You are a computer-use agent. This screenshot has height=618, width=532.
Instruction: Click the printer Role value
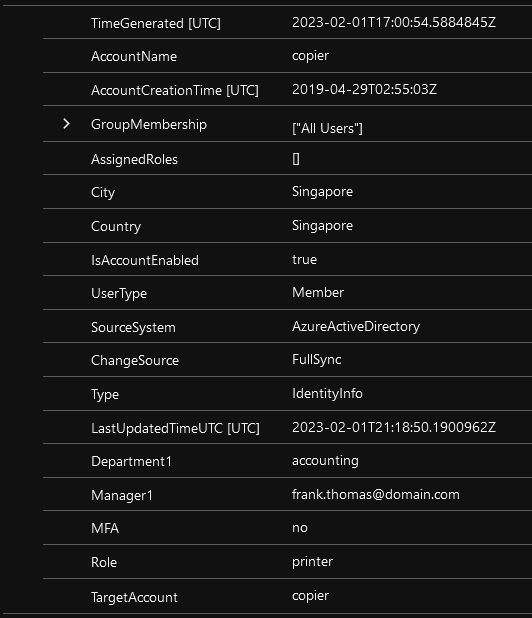312,562
